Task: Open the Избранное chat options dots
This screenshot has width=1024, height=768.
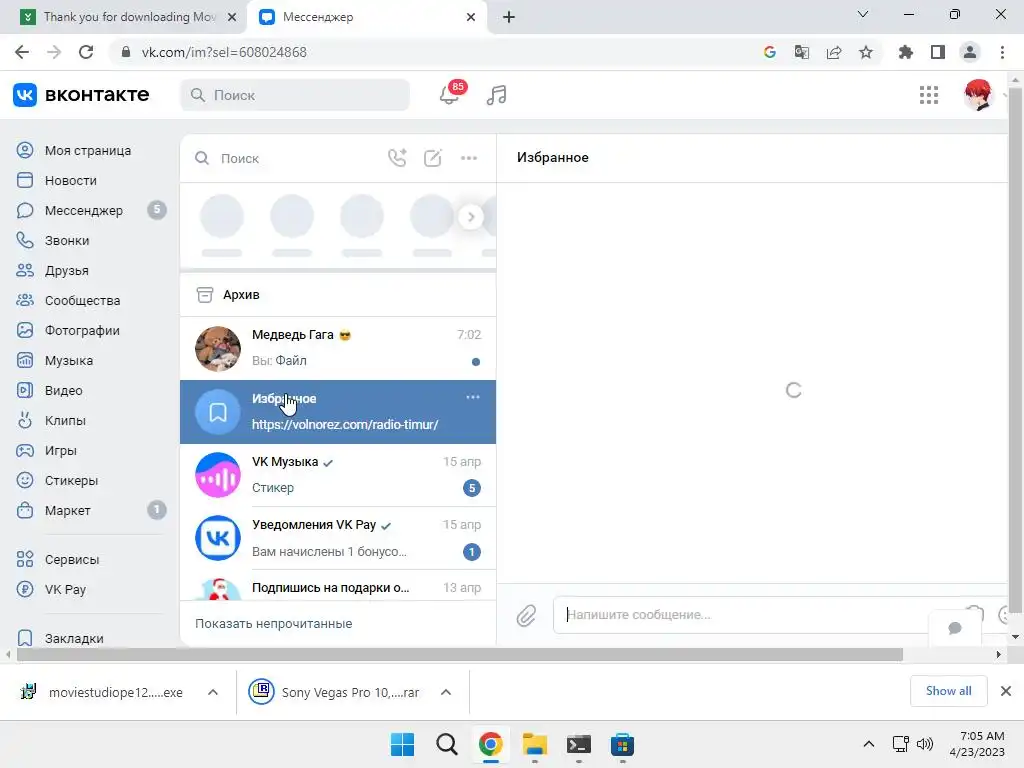Action: point(473,397)
